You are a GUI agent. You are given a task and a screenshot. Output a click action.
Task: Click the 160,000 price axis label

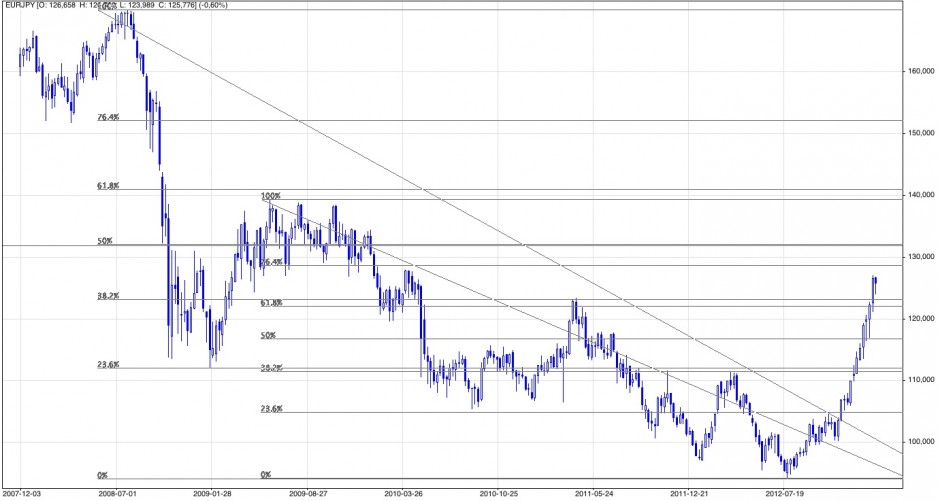pyautogui.click(x=919, y=71)
